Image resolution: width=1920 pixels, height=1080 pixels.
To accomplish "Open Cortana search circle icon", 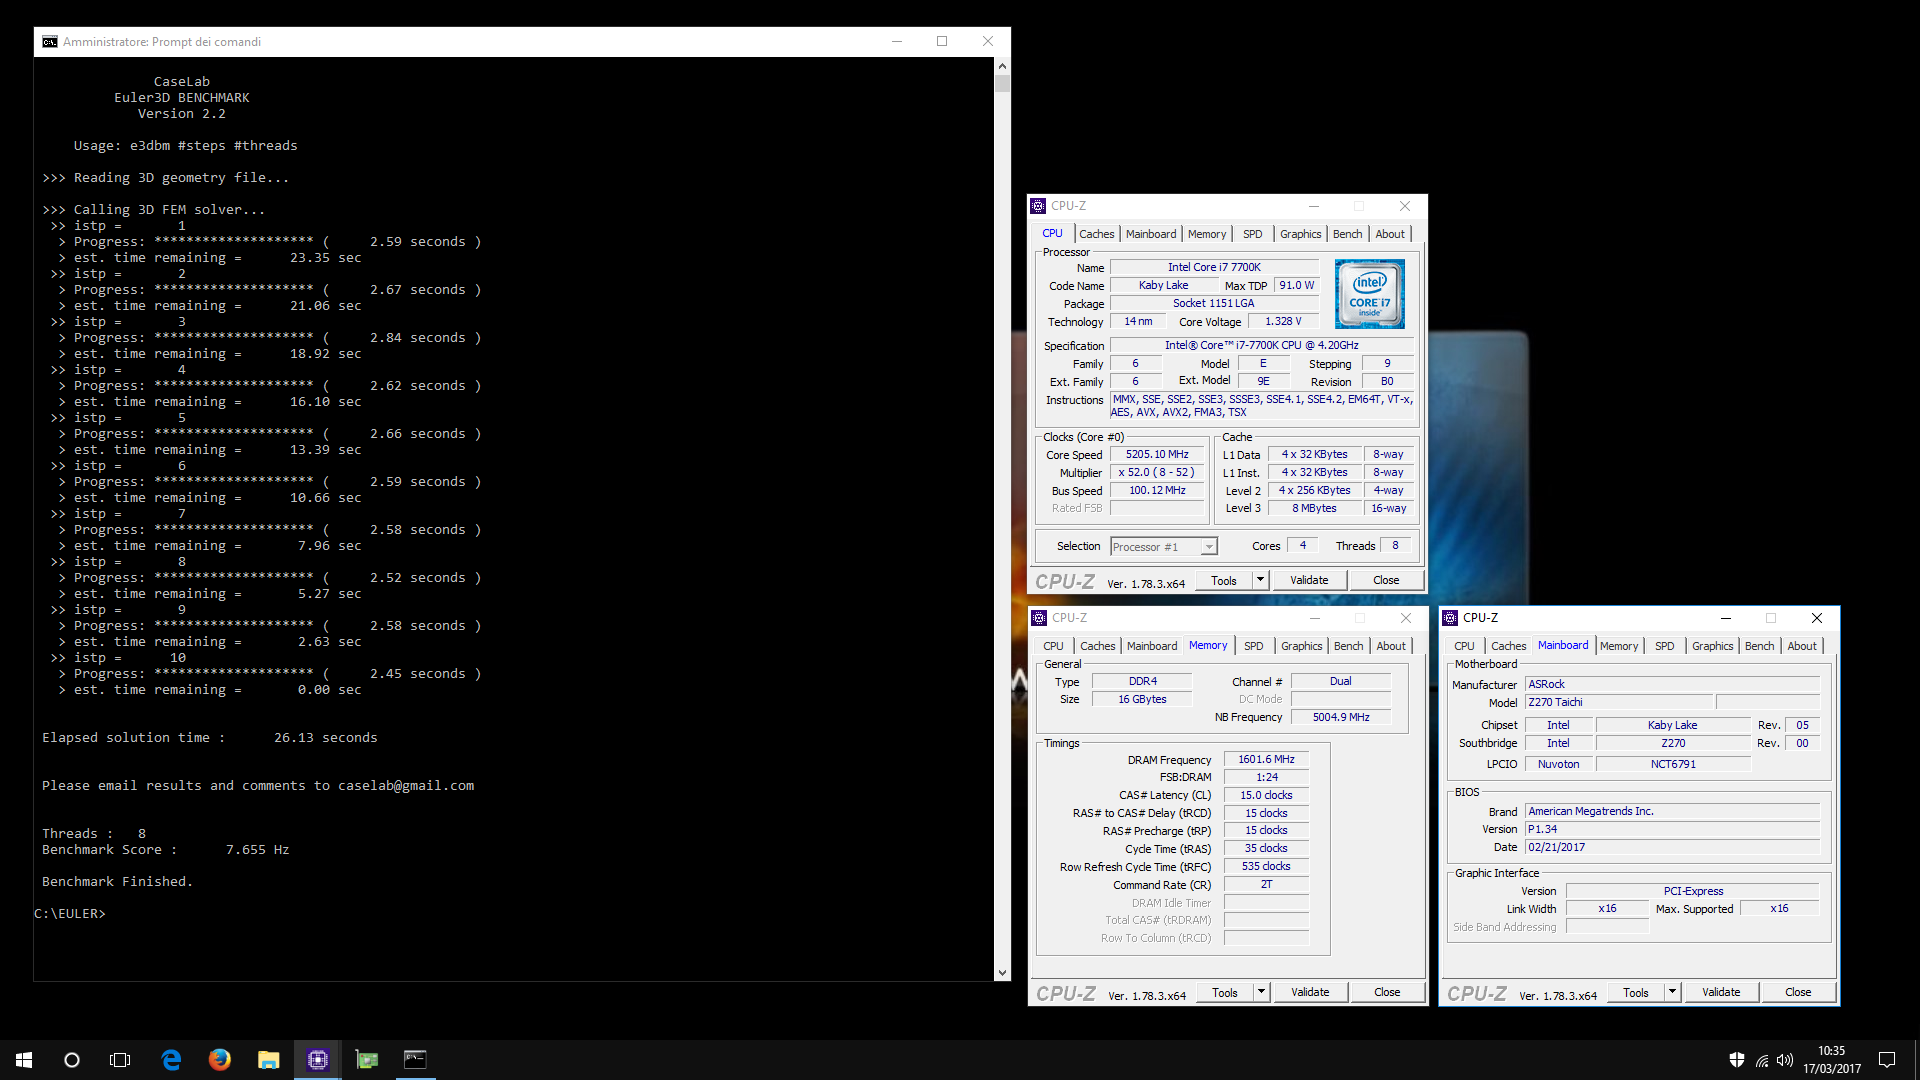I will pyautogui.click(x=72, y=1060).
